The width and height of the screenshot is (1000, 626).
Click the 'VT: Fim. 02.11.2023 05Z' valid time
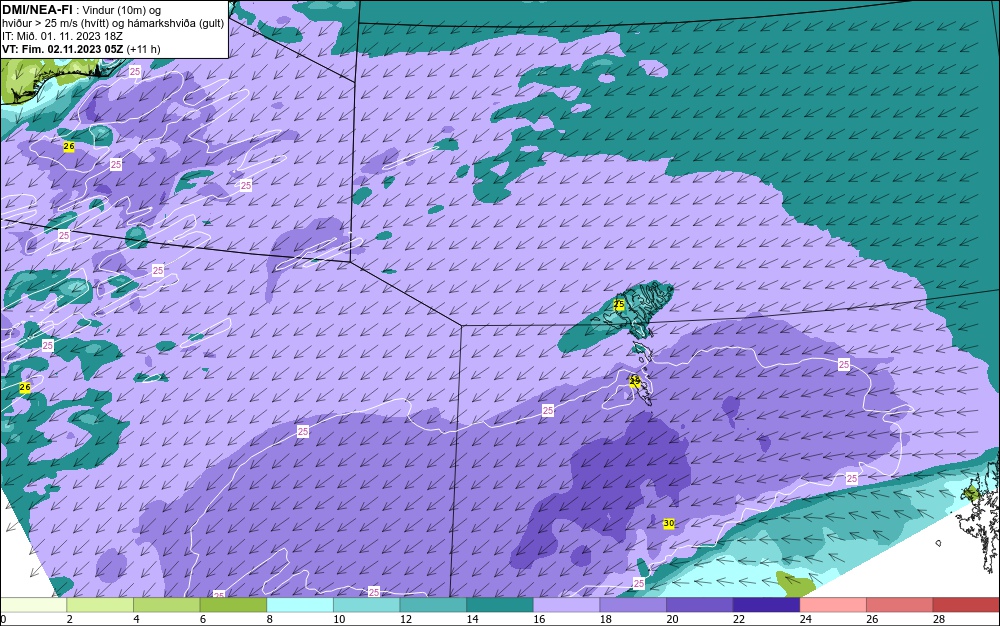pyautogui.click(x=62, y=49)
